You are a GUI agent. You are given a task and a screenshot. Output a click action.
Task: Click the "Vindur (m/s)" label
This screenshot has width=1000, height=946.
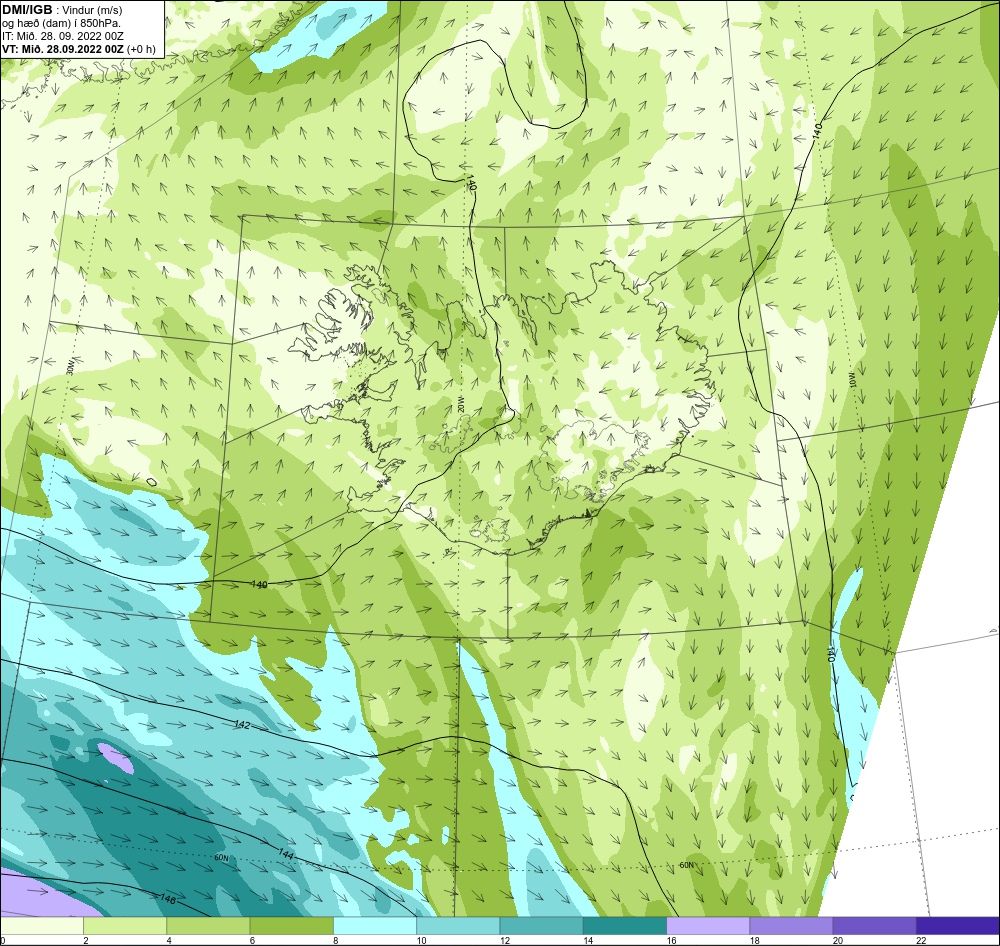[x=94, y=10]
